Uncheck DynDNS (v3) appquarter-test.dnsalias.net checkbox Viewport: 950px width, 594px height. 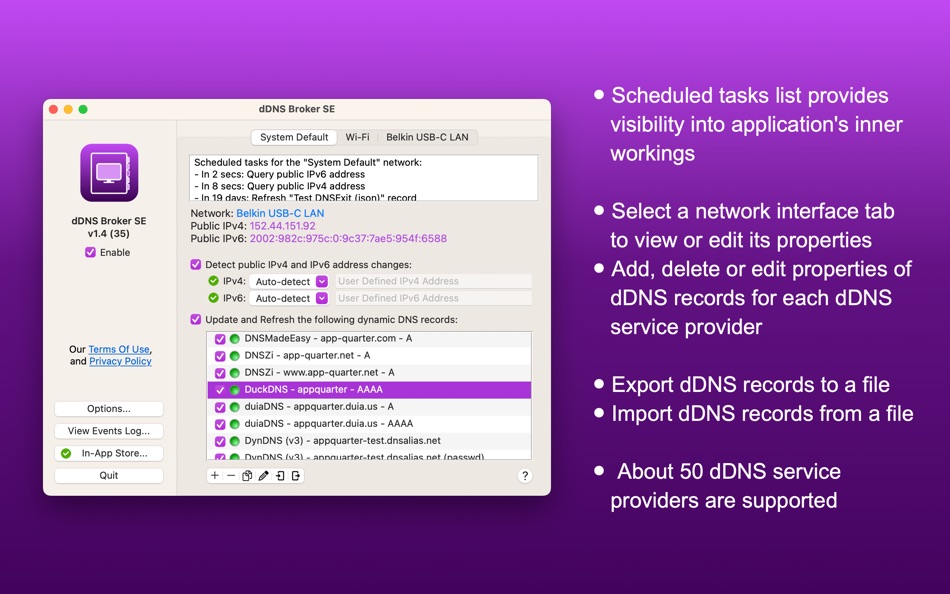tap(220, 441)
